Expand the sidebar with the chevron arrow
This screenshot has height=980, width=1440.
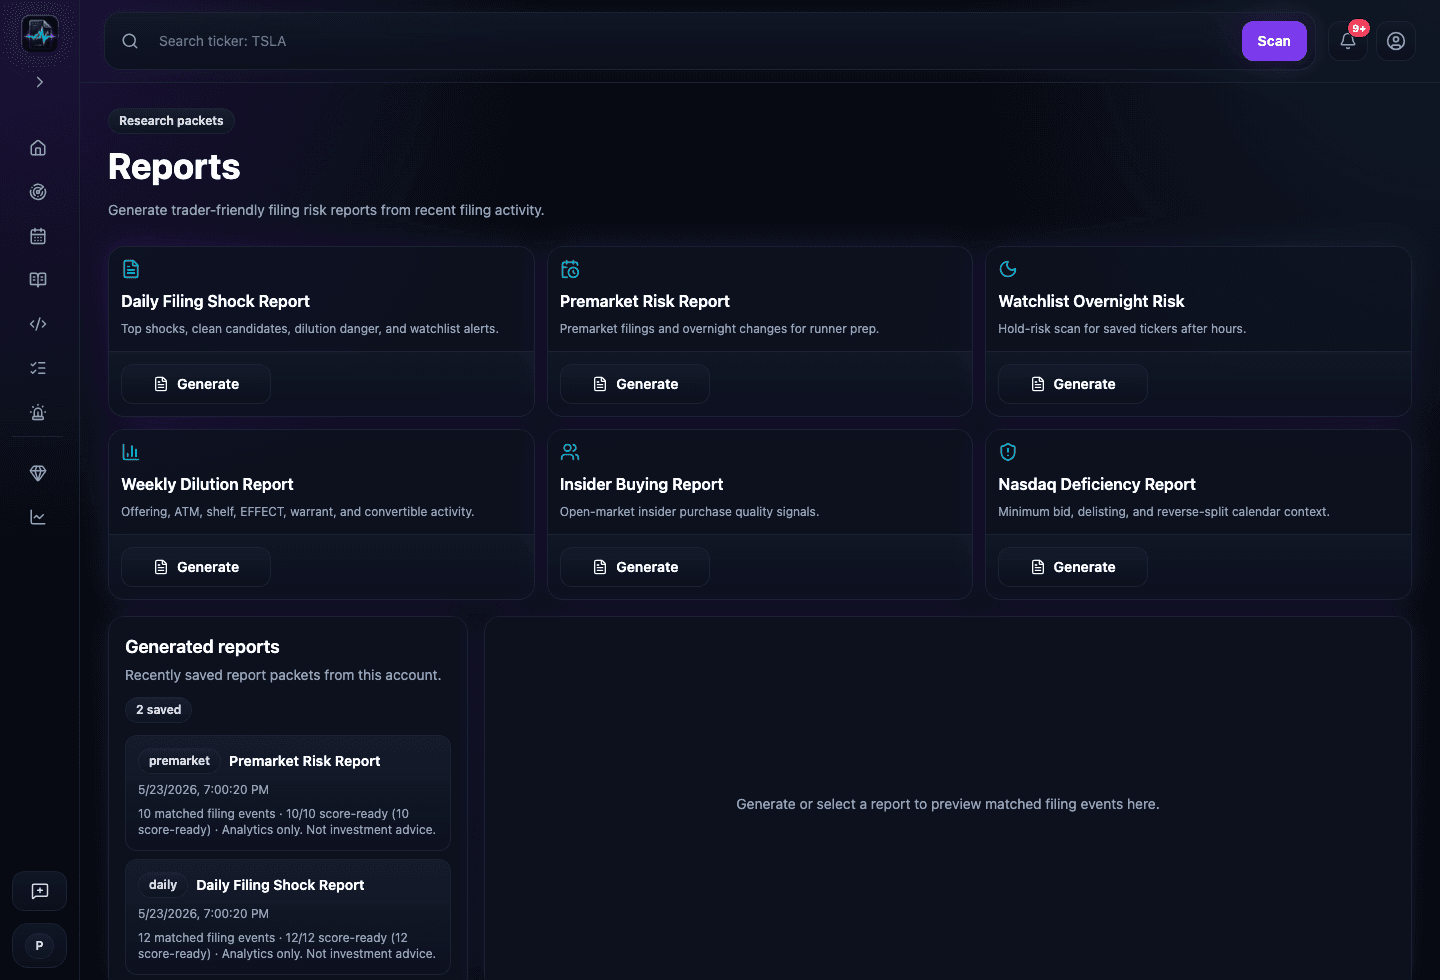40,82
